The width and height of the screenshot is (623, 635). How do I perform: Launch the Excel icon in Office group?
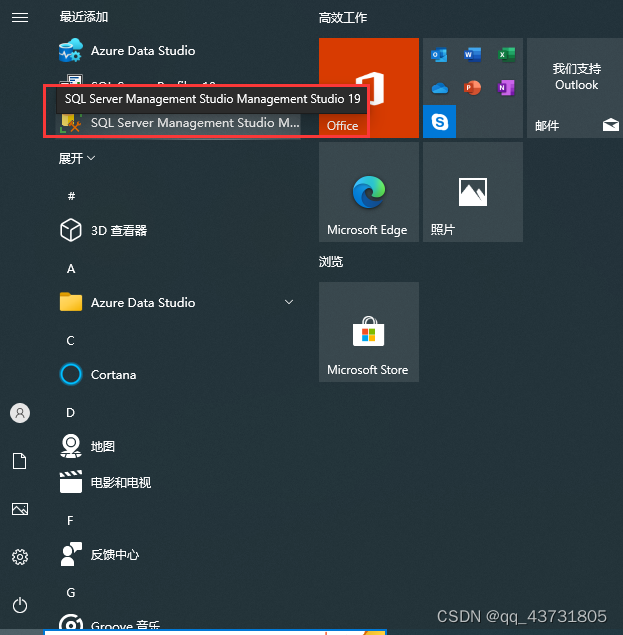506,54
